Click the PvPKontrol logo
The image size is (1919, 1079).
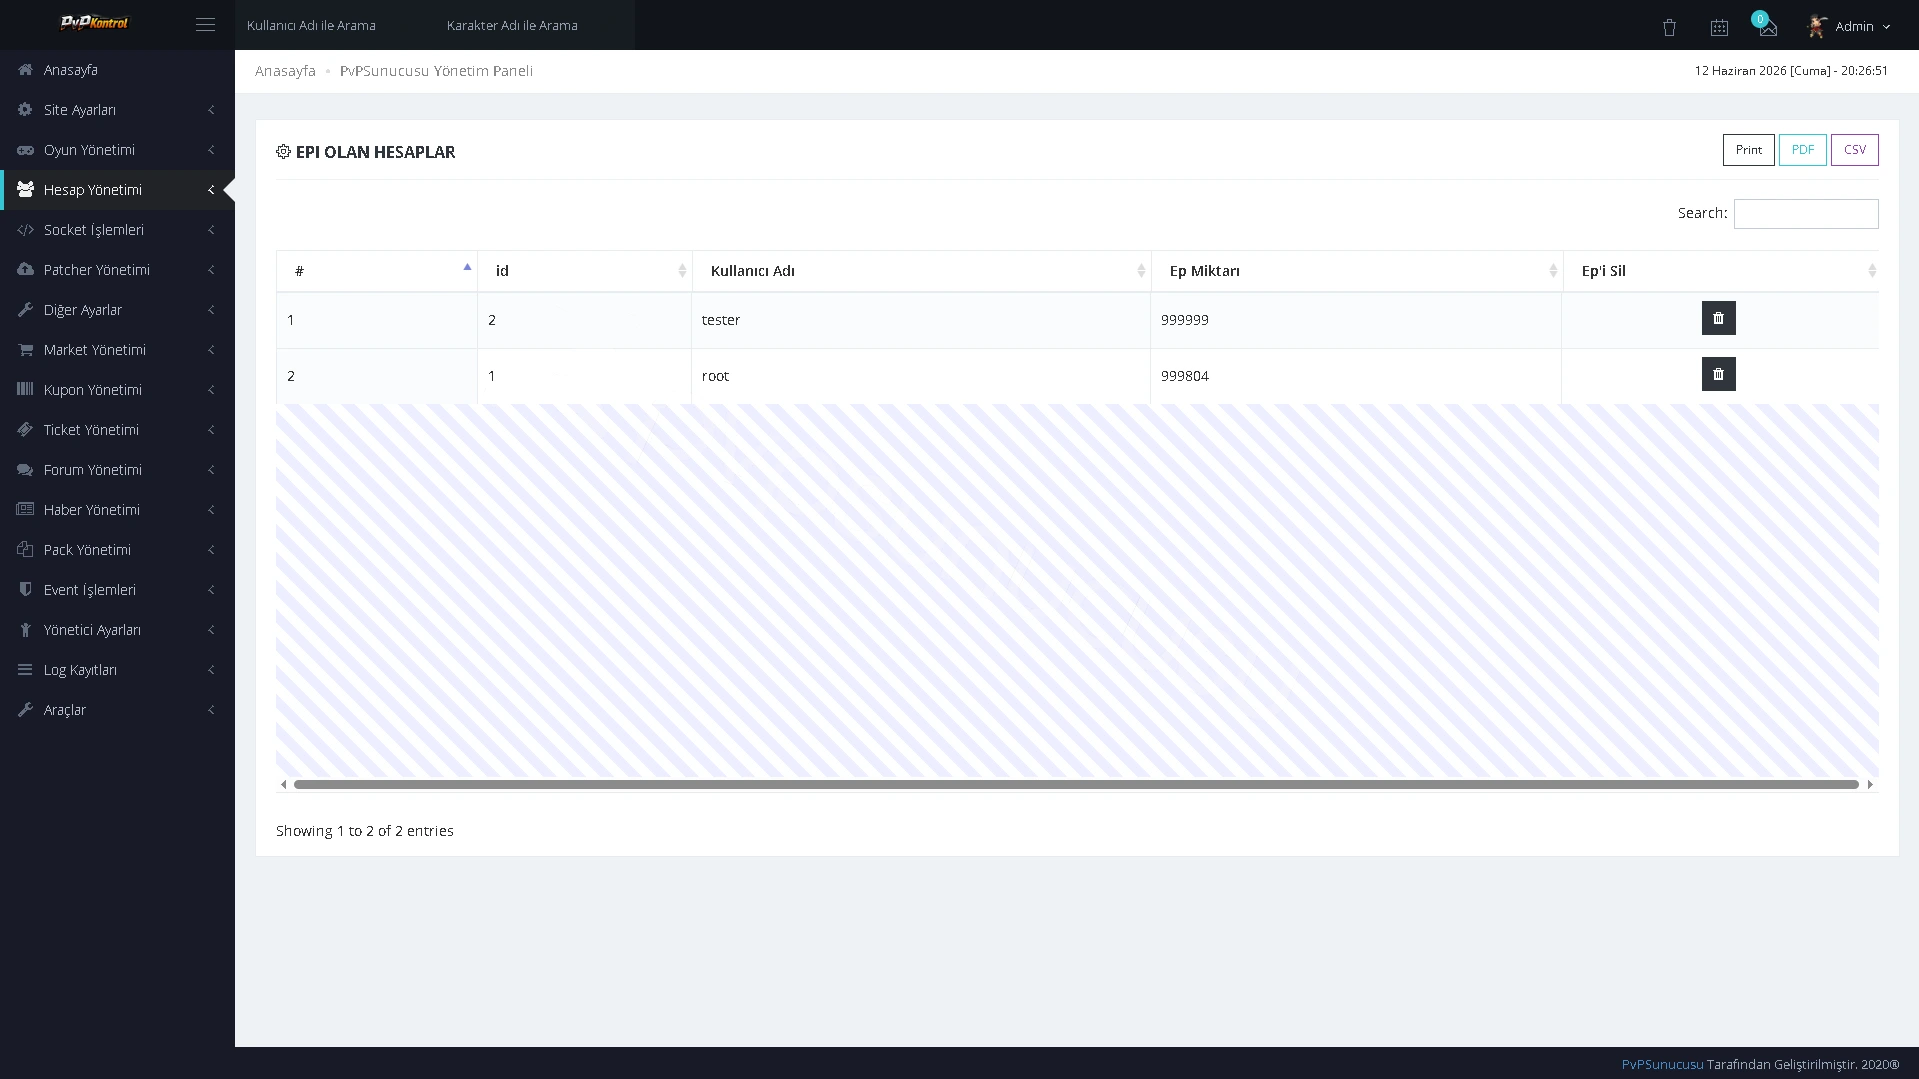[x=94, y=23]
